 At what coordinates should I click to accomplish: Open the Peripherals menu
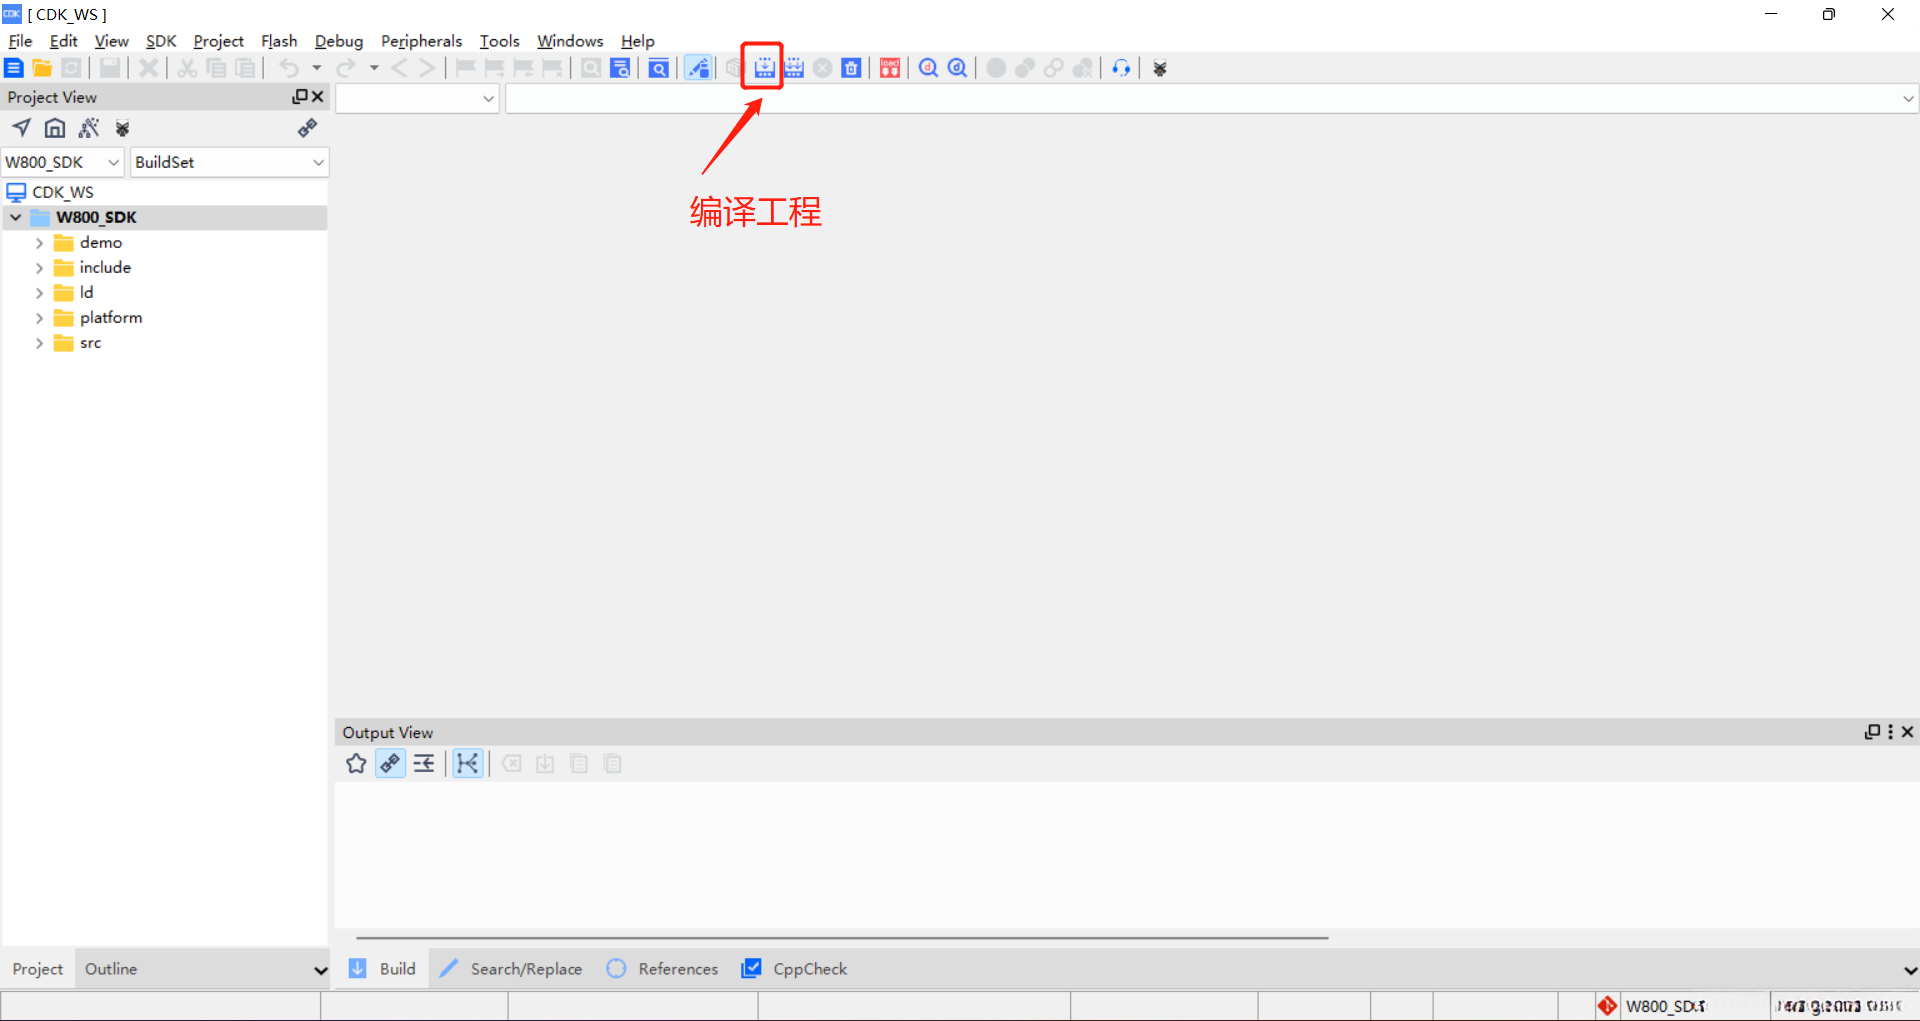pos(421,41)
